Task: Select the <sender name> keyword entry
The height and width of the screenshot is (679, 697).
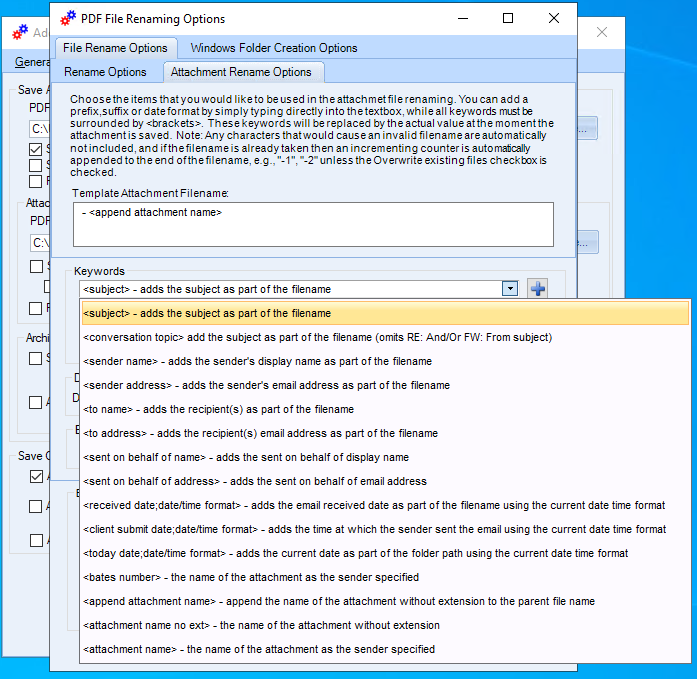Action: pyautogui.click(x=385, y=361)
